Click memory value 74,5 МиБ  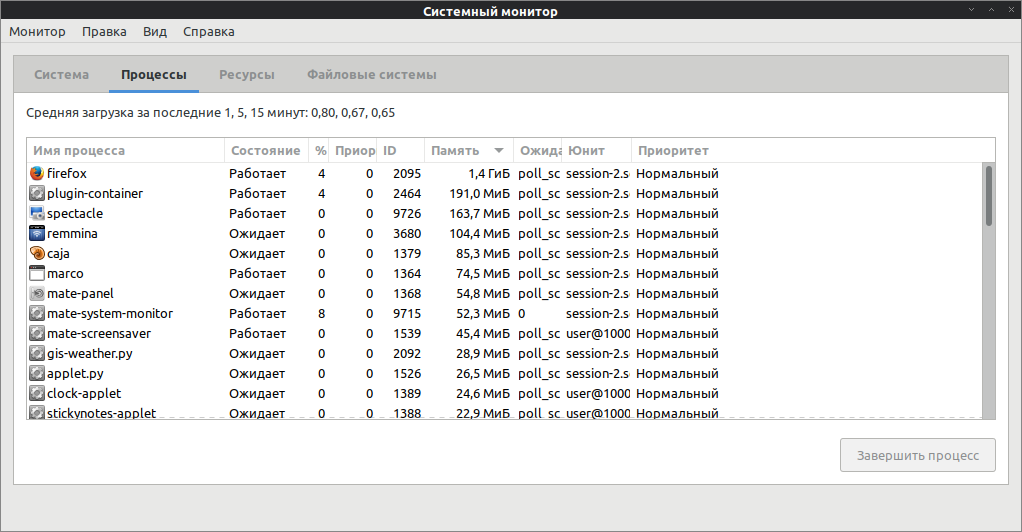point(483,273)
